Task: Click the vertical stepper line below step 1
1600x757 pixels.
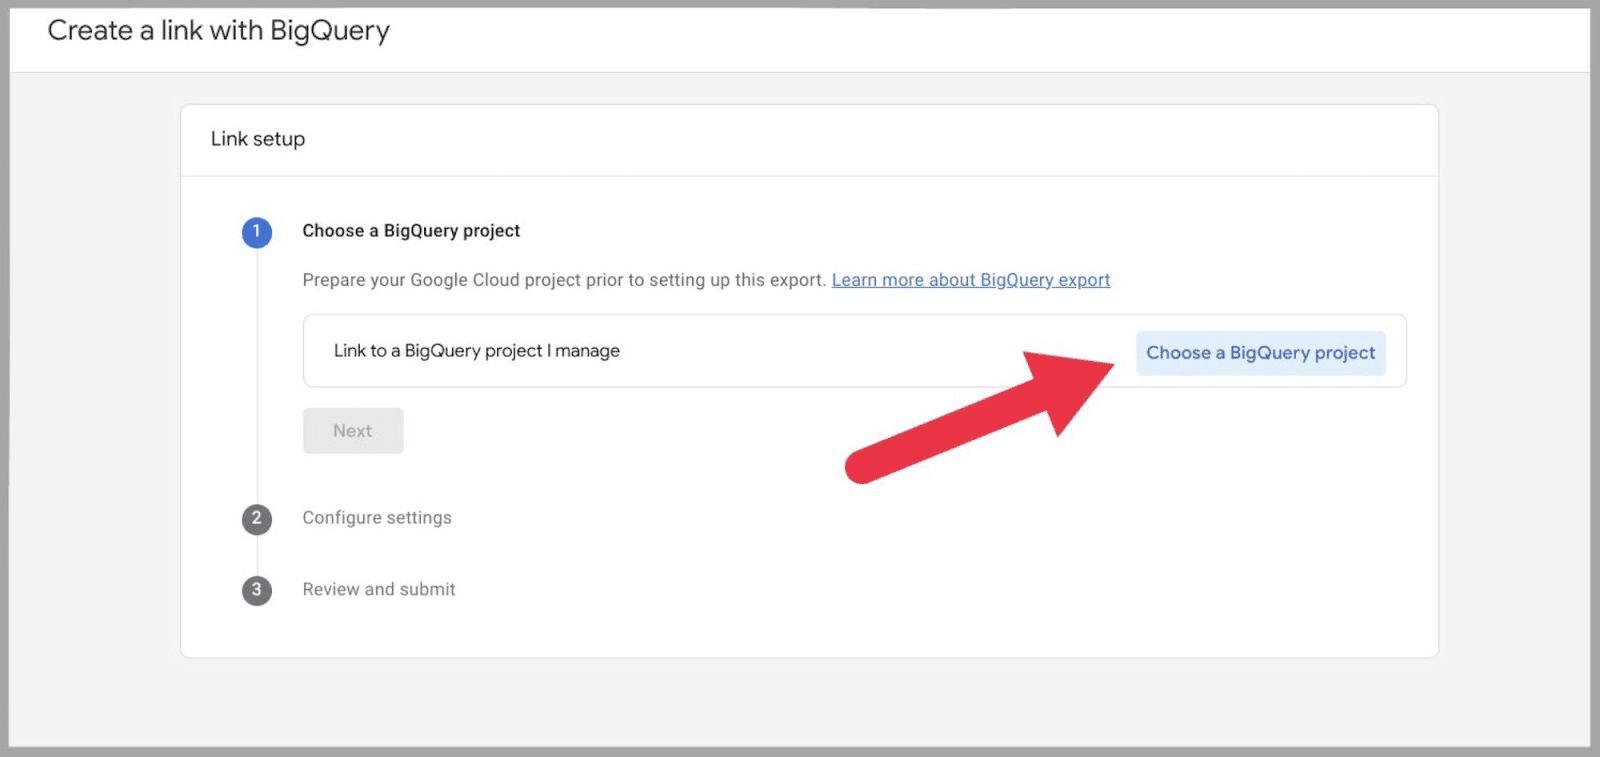Action: tap(257, 380)
